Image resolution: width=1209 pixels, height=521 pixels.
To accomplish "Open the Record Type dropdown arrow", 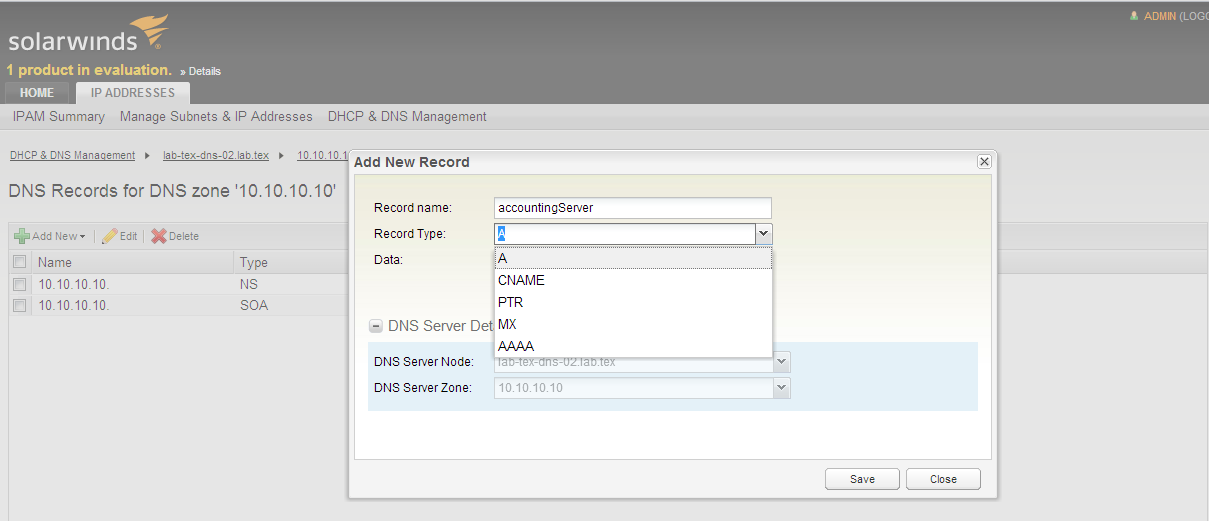I will pos(763,233).
